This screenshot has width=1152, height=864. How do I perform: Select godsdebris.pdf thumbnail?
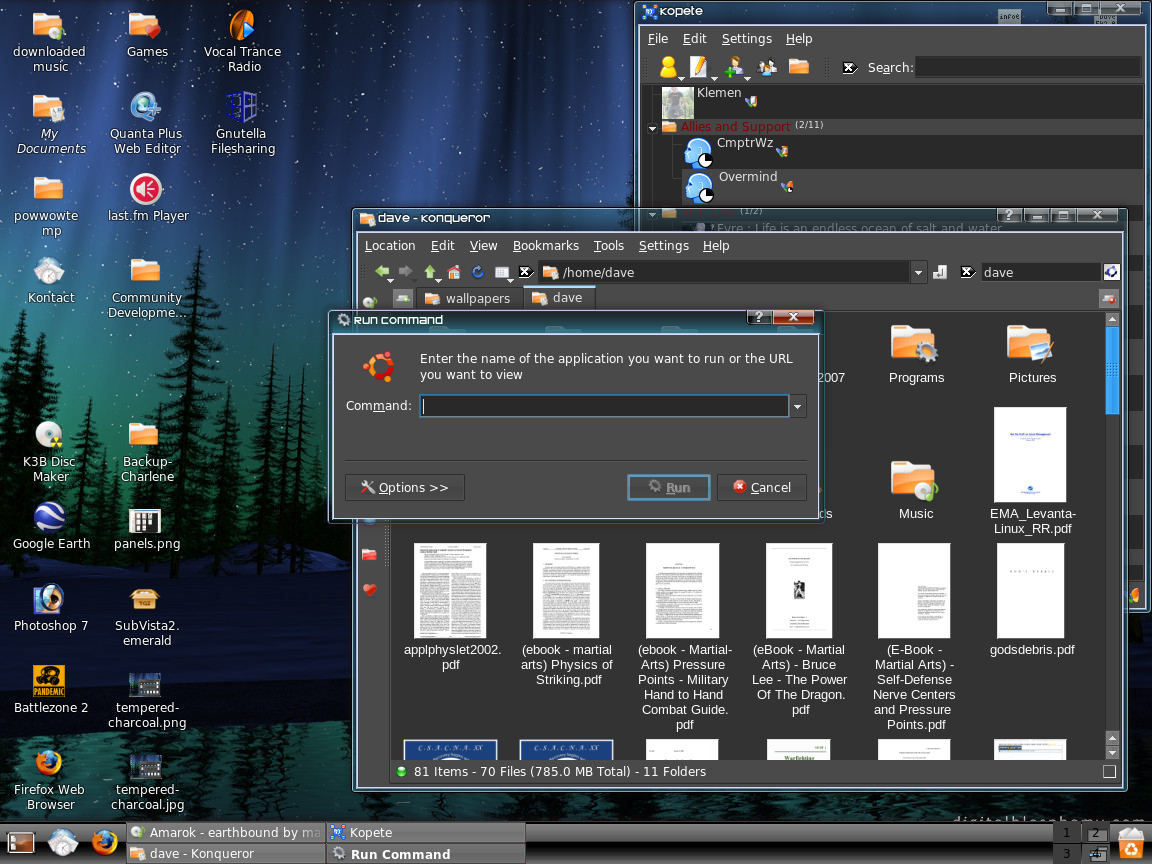point(1030,591)
